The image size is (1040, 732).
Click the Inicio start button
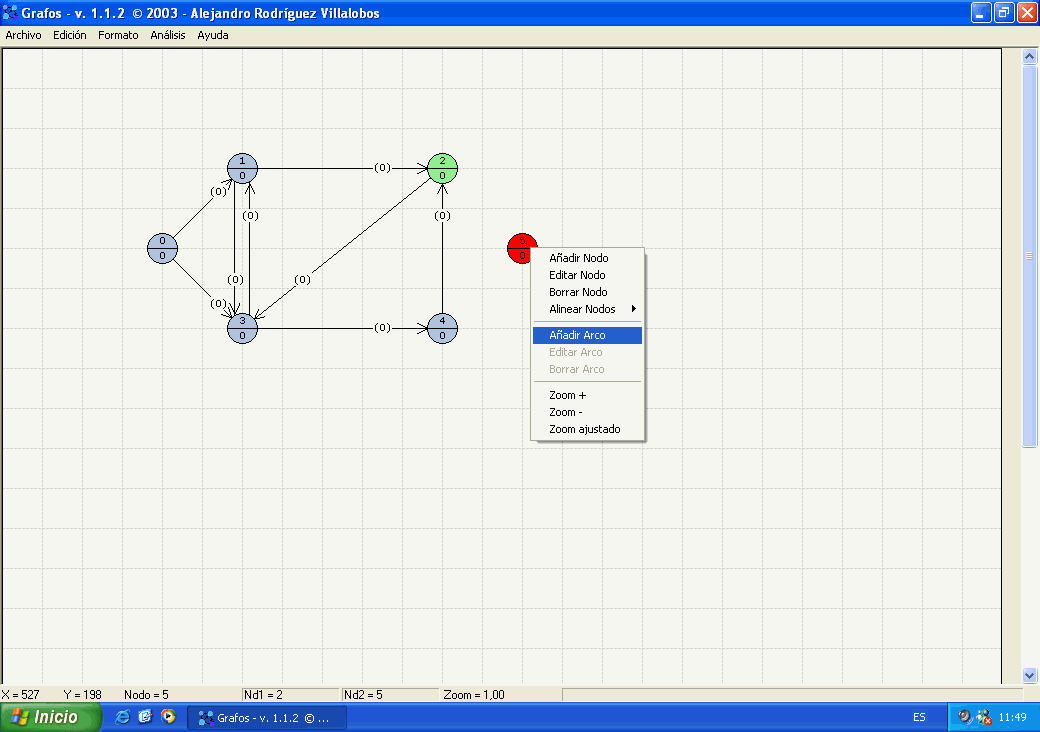51,717
